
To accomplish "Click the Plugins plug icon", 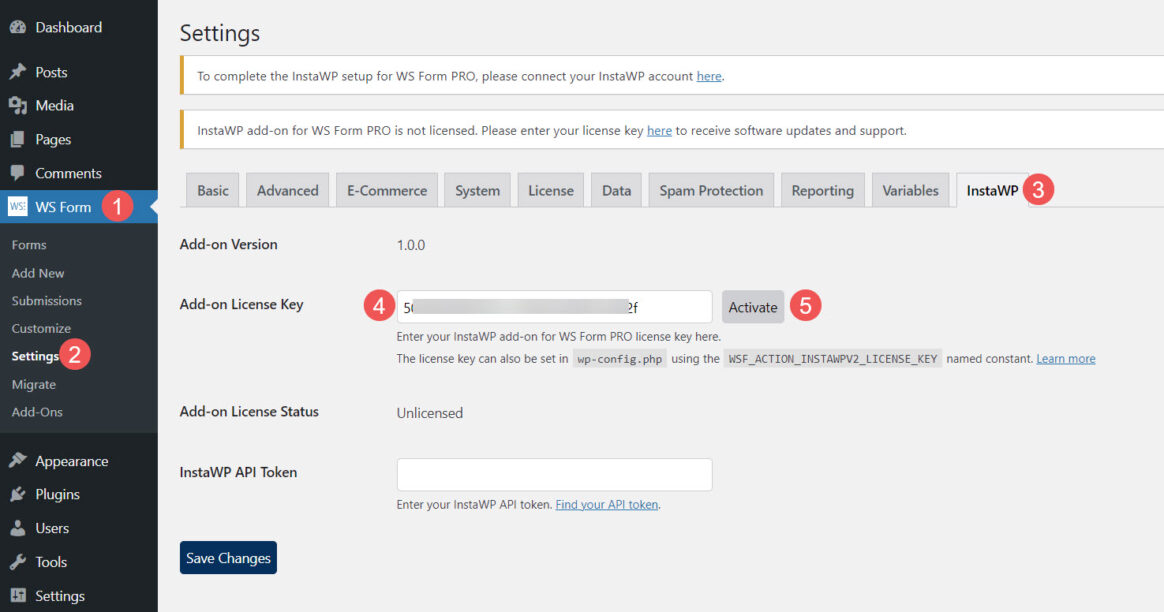I will click(x=18, y=494).
